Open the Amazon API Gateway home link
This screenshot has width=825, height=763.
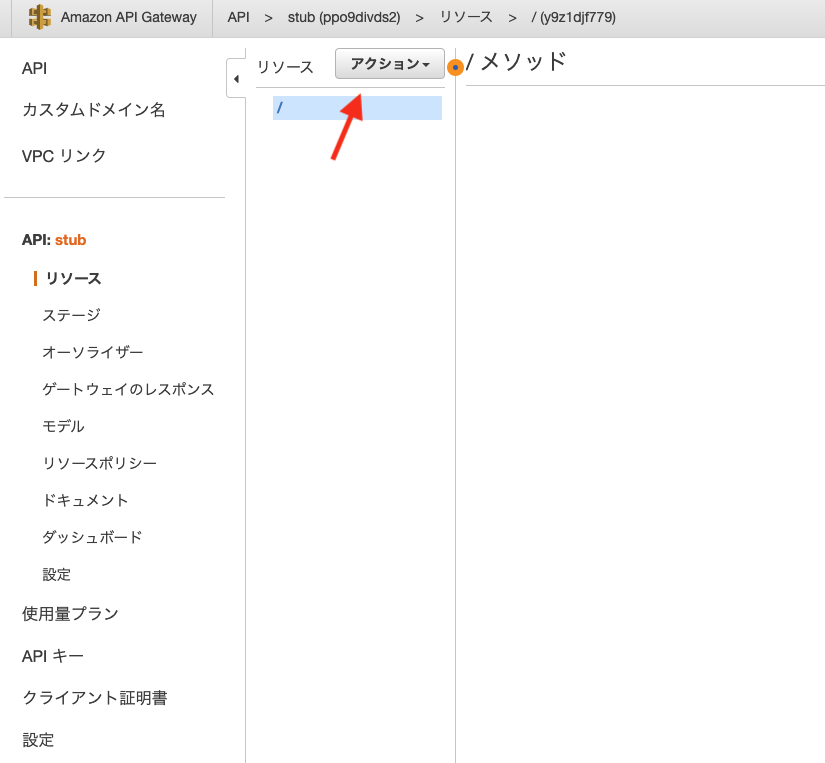pos(128,17)
